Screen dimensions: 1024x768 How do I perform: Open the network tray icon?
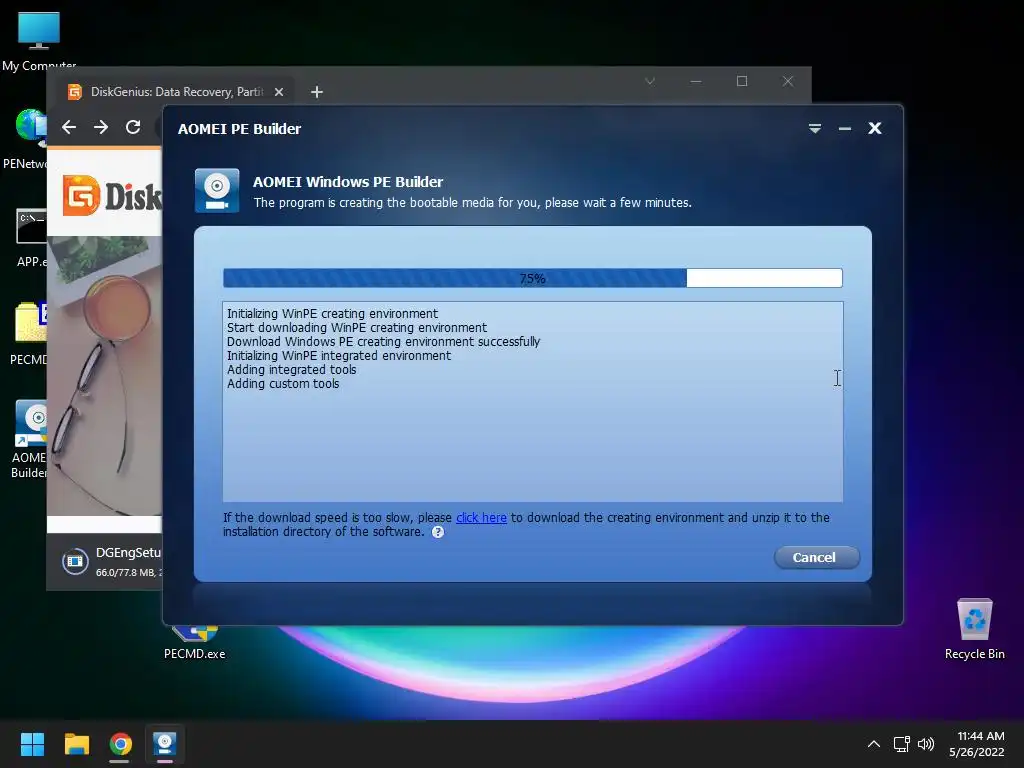902,744
